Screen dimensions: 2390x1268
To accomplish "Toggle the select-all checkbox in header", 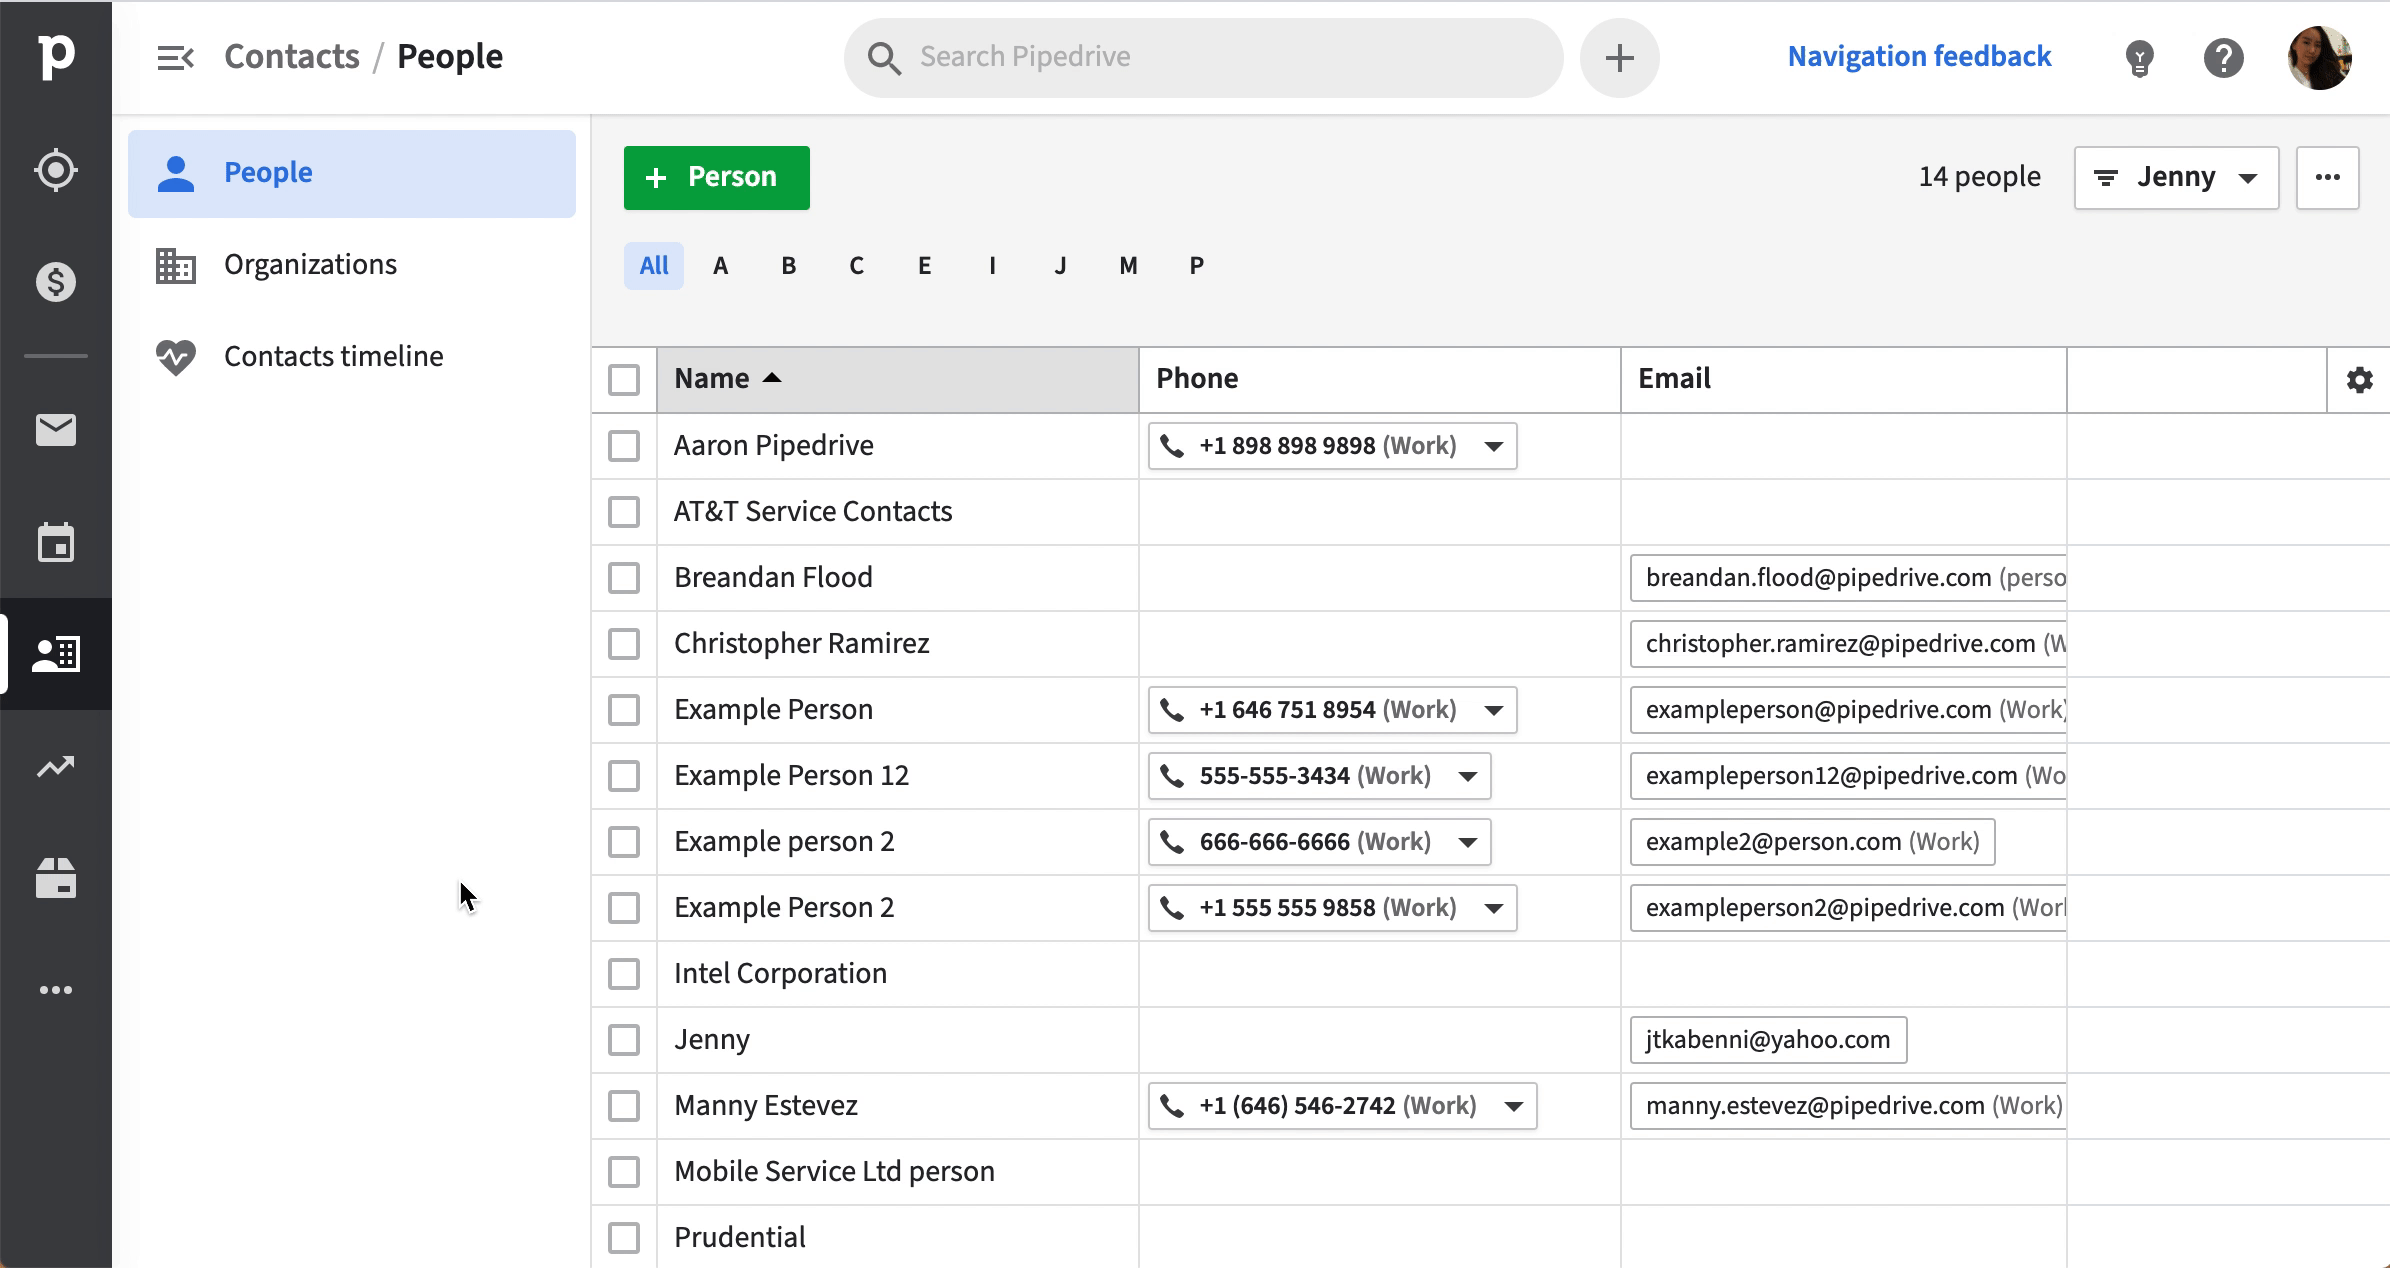I will click(624, 380).
